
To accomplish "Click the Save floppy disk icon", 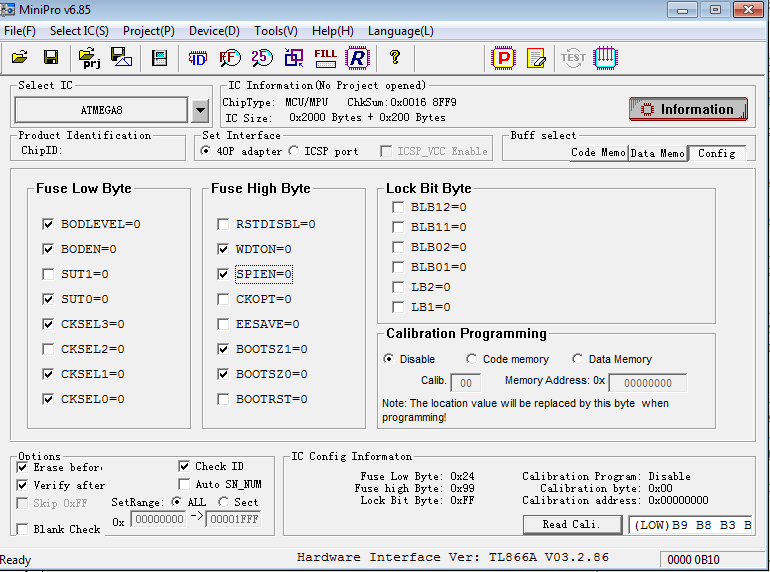I will (50, 57).
